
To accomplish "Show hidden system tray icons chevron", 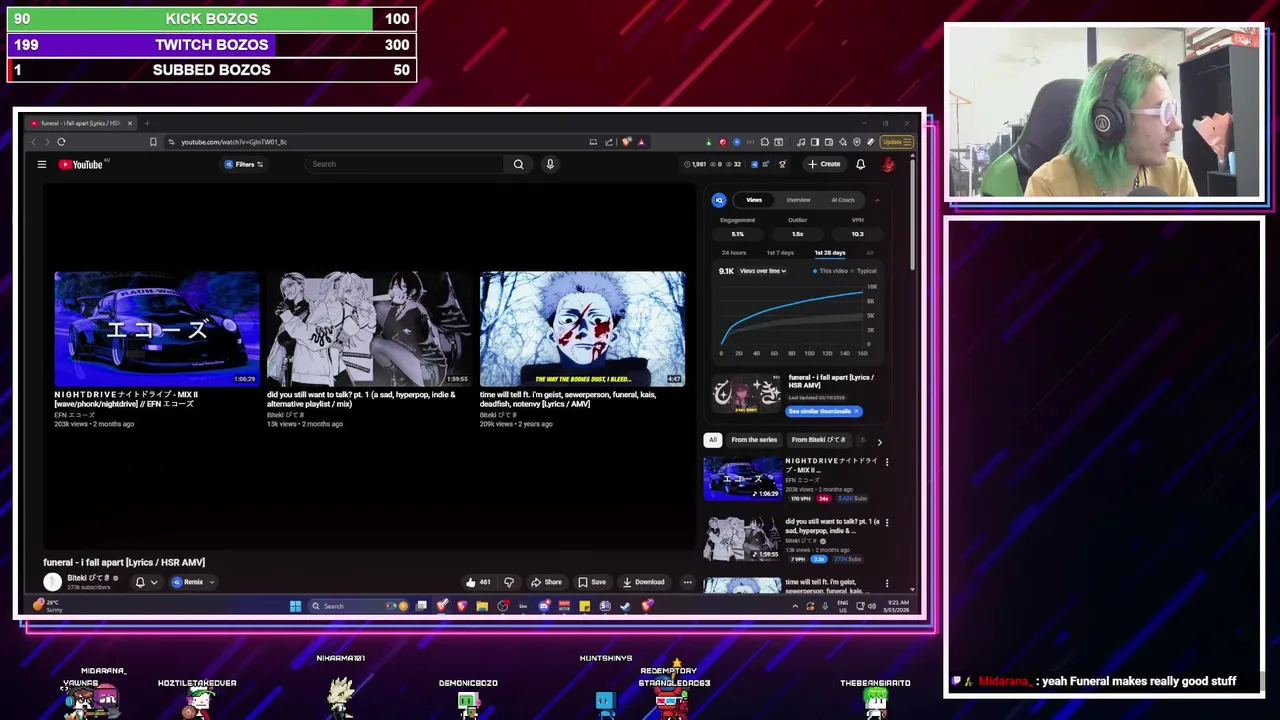I will (x=795, y=606).
